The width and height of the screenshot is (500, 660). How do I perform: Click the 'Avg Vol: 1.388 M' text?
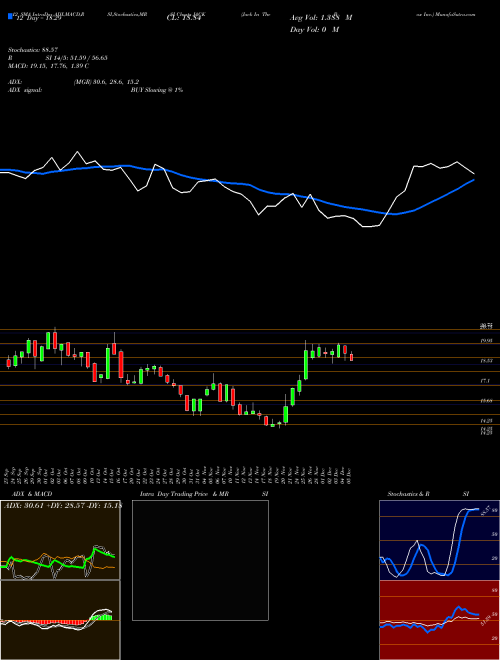321,18
